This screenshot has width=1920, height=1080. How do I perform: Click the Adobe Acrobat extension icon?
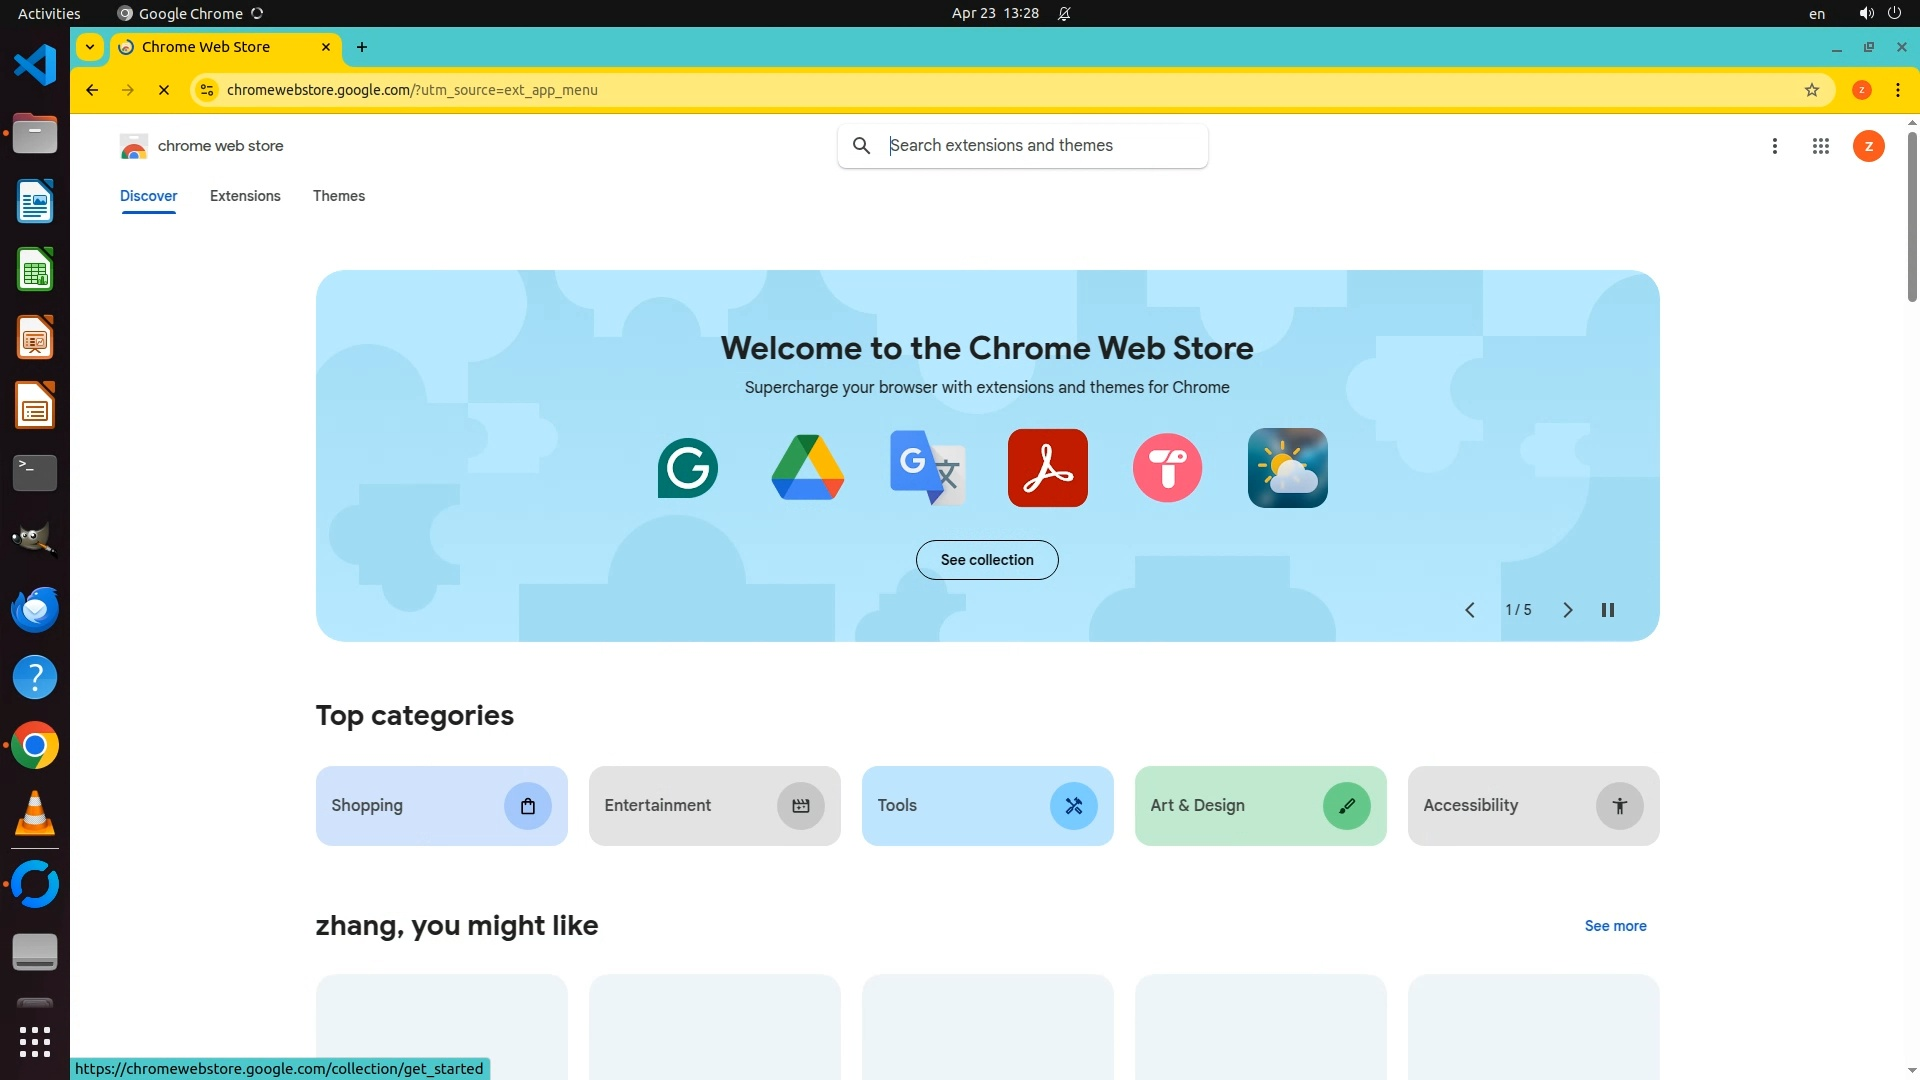(1047, 468)
